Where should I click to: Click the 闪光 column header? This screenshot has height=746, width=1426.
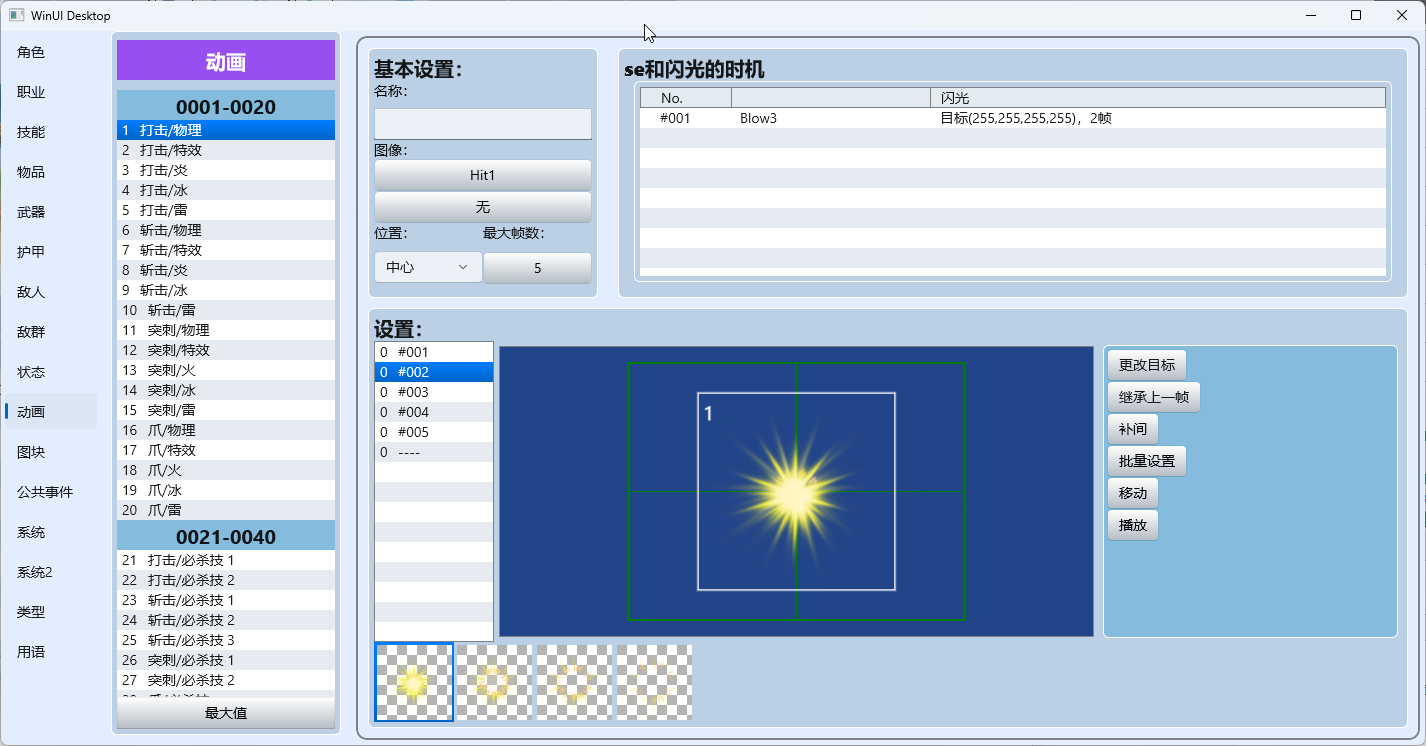pyautogui.click(x=1158, y=98)
